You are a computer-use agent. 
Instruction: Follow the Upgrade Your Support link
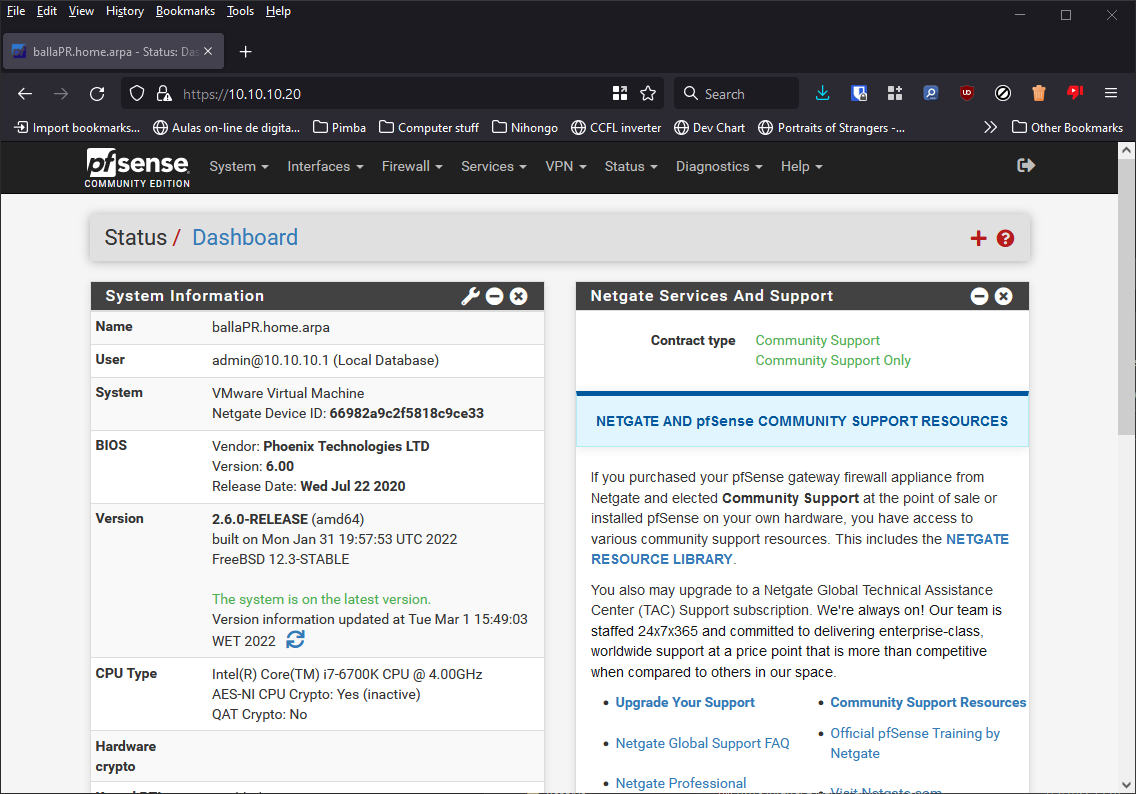[x=685, y=703]
